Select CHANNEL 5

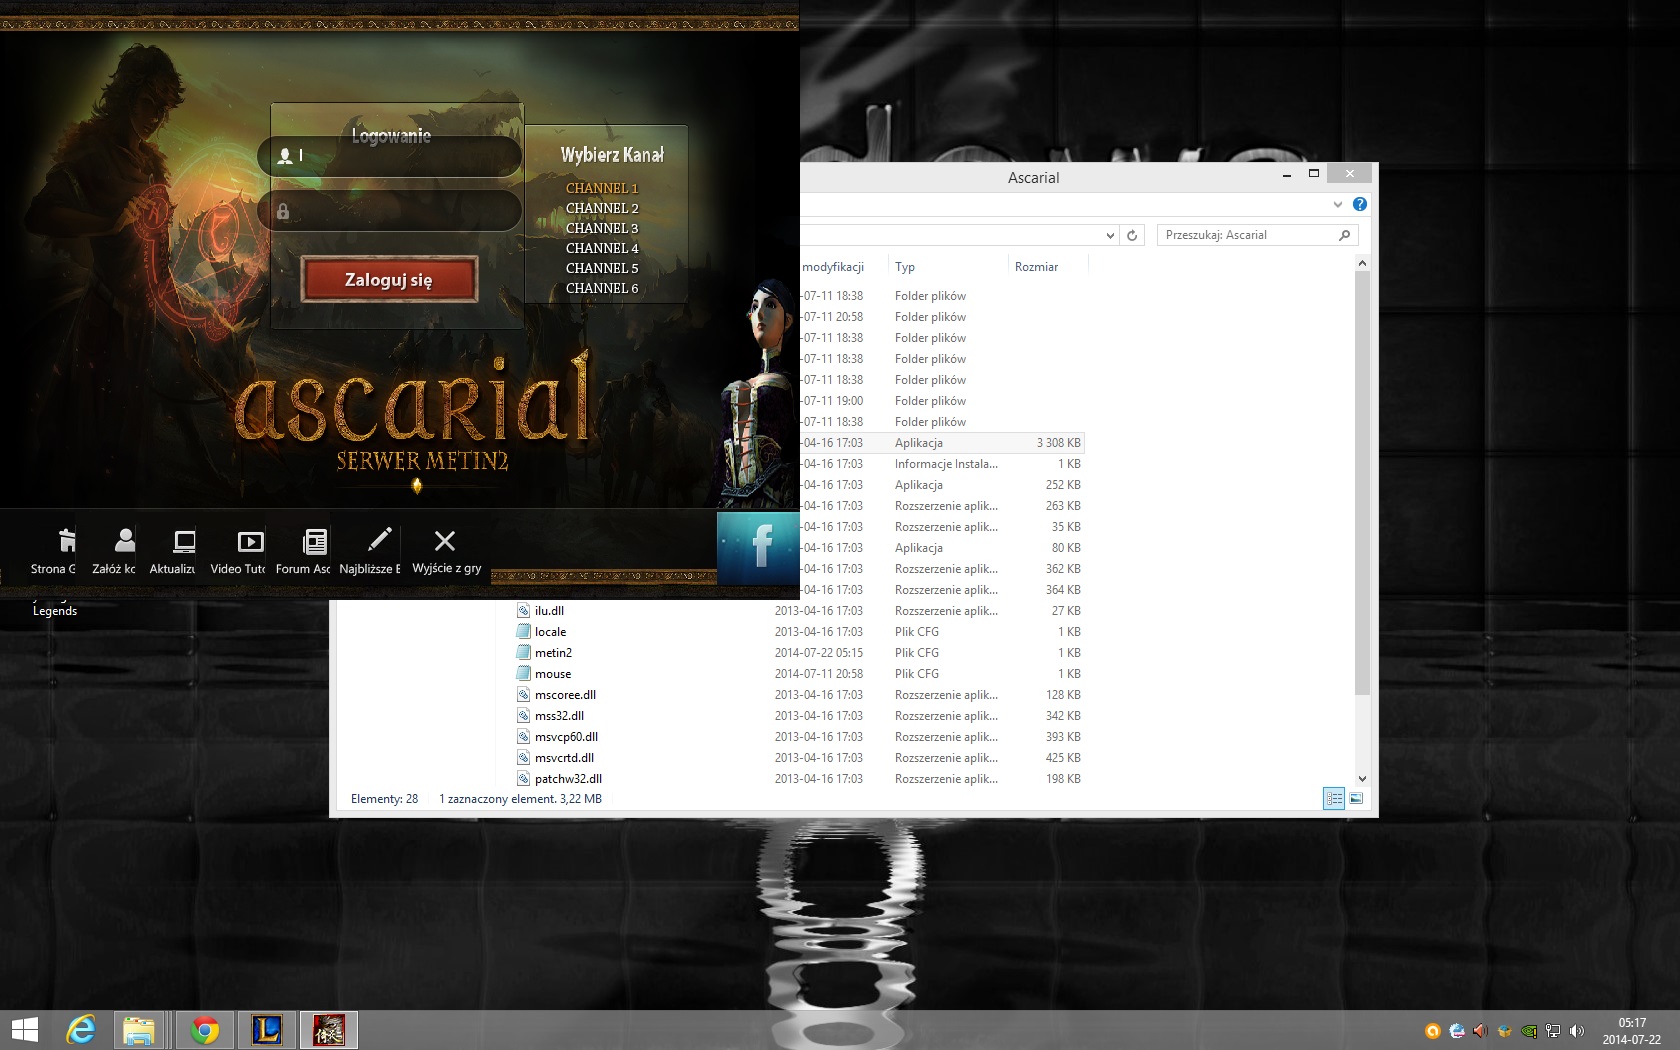click(x=601, y=268)
